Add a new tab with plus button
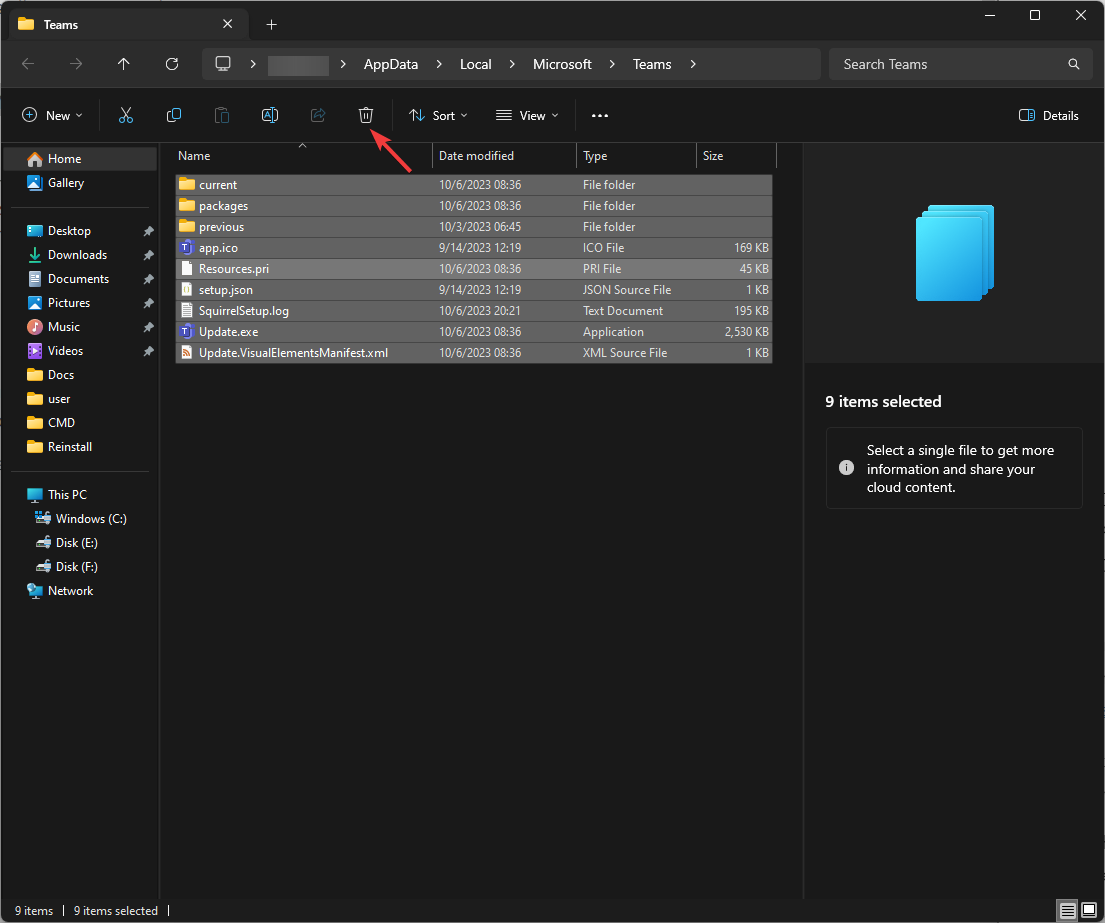Viewport: 1105px width, 923px height. (272, 24)
